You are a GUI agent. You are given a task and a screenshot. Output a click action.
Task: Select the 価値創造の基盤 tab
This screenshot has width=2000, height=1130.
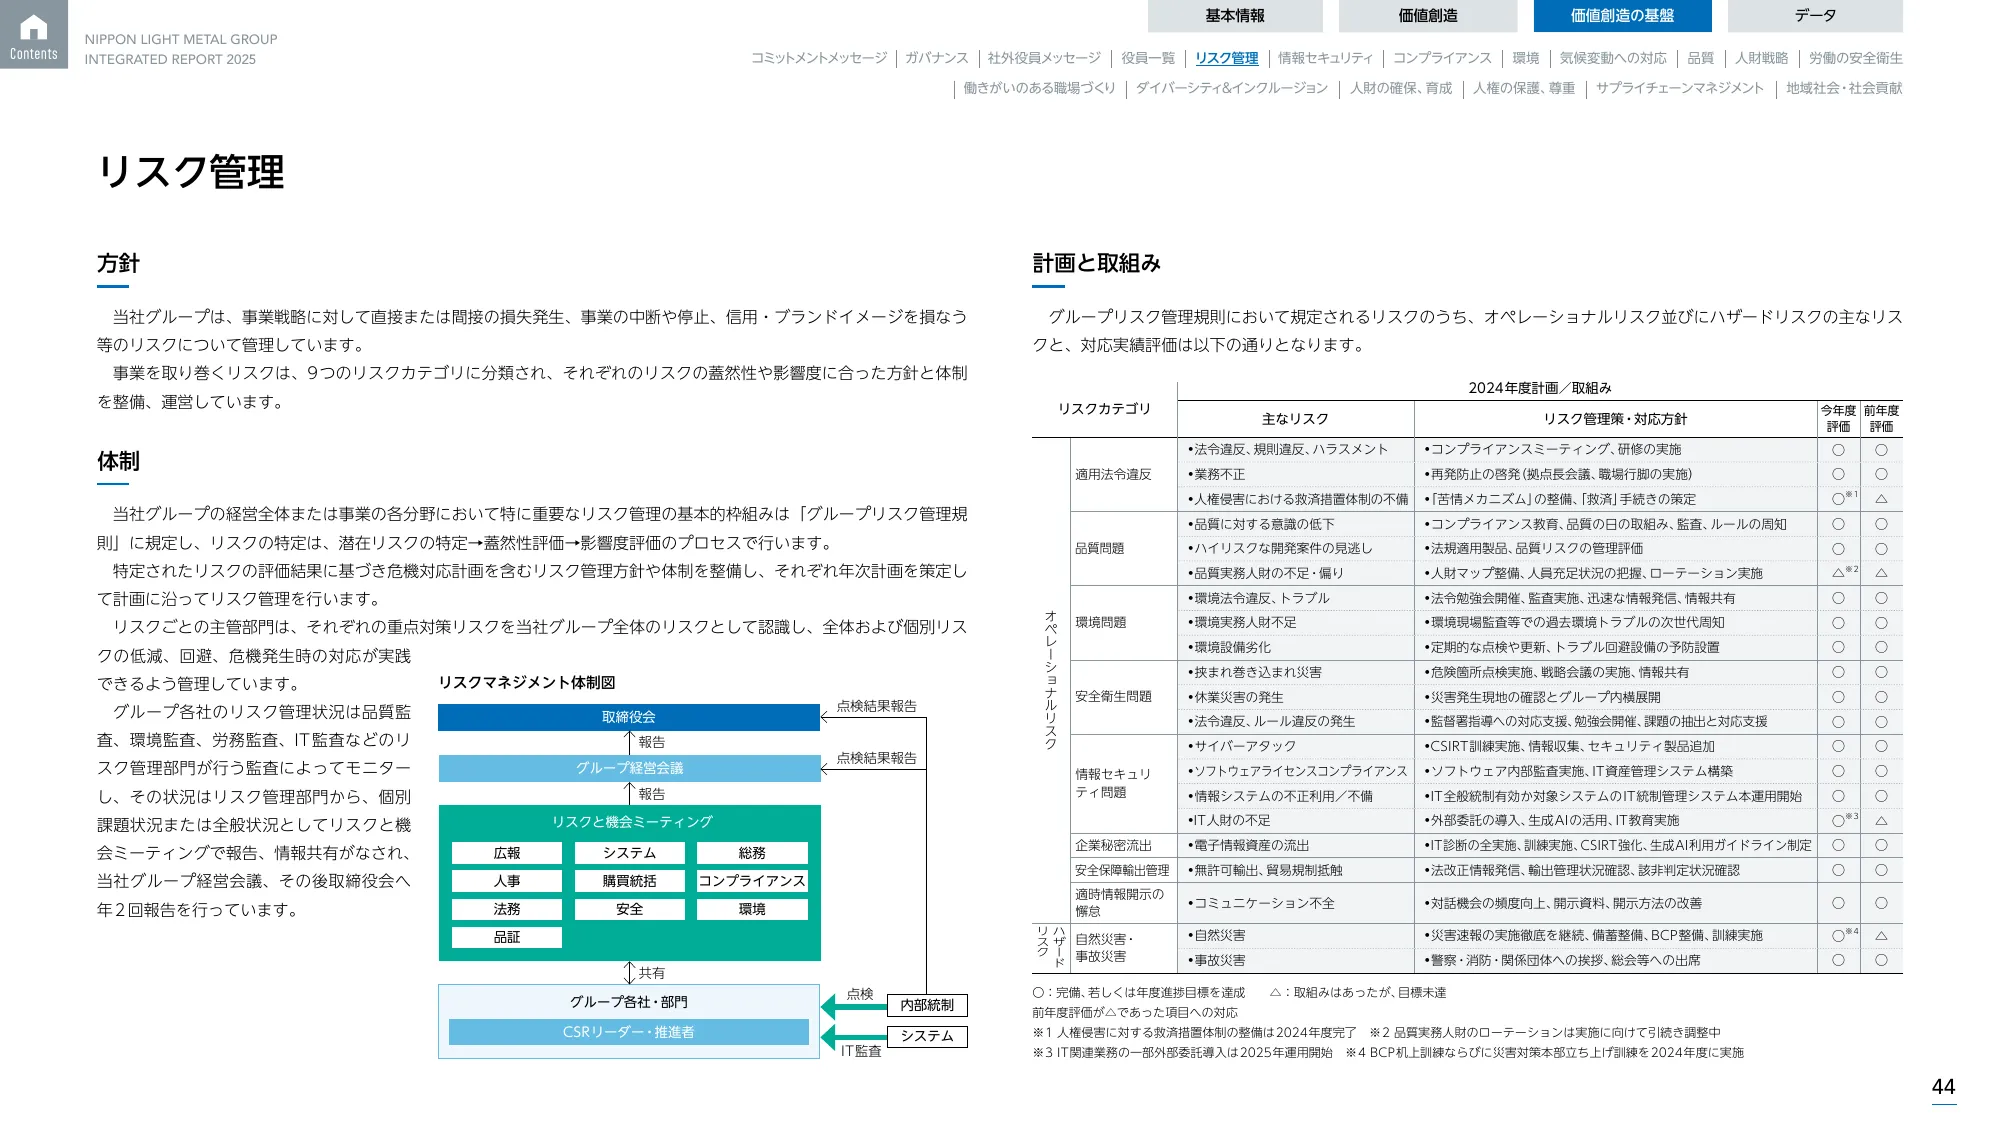(1620, 15)
